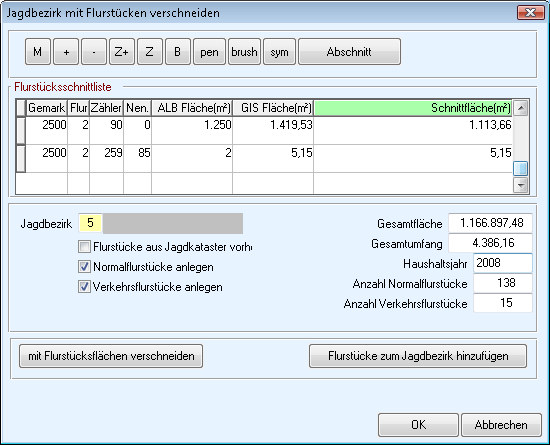Select the Z+ zoom tool button

tap(122, 52)
